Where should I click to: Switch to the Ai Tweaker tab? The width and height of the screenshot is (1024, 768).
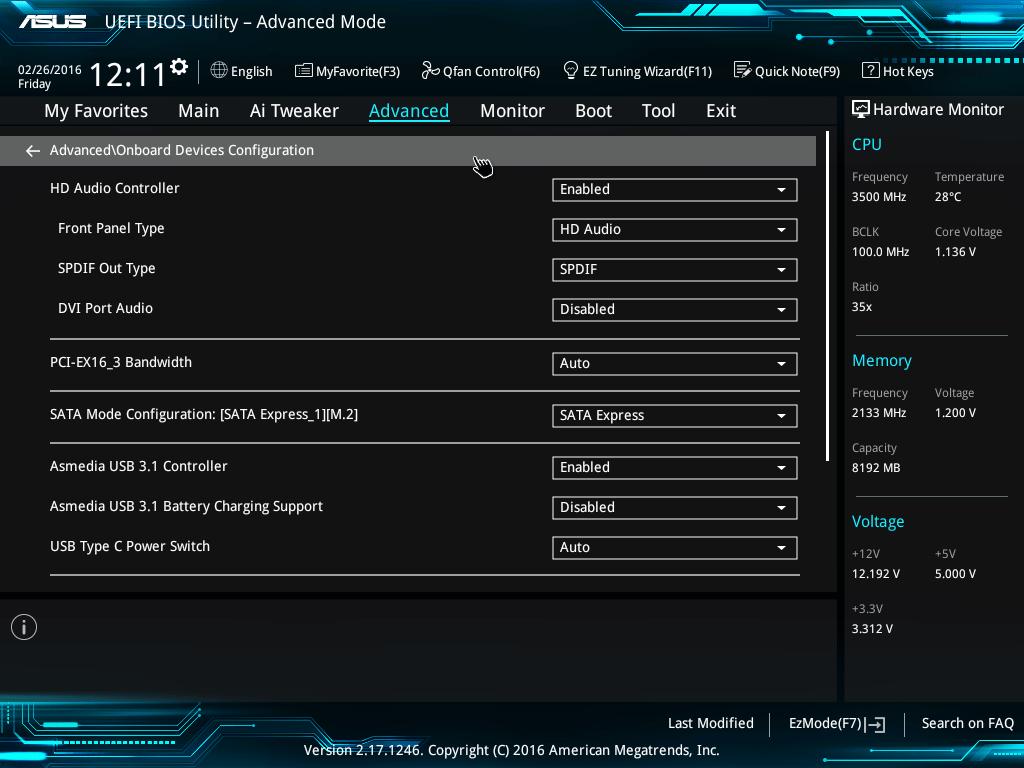tap(294, 111)
